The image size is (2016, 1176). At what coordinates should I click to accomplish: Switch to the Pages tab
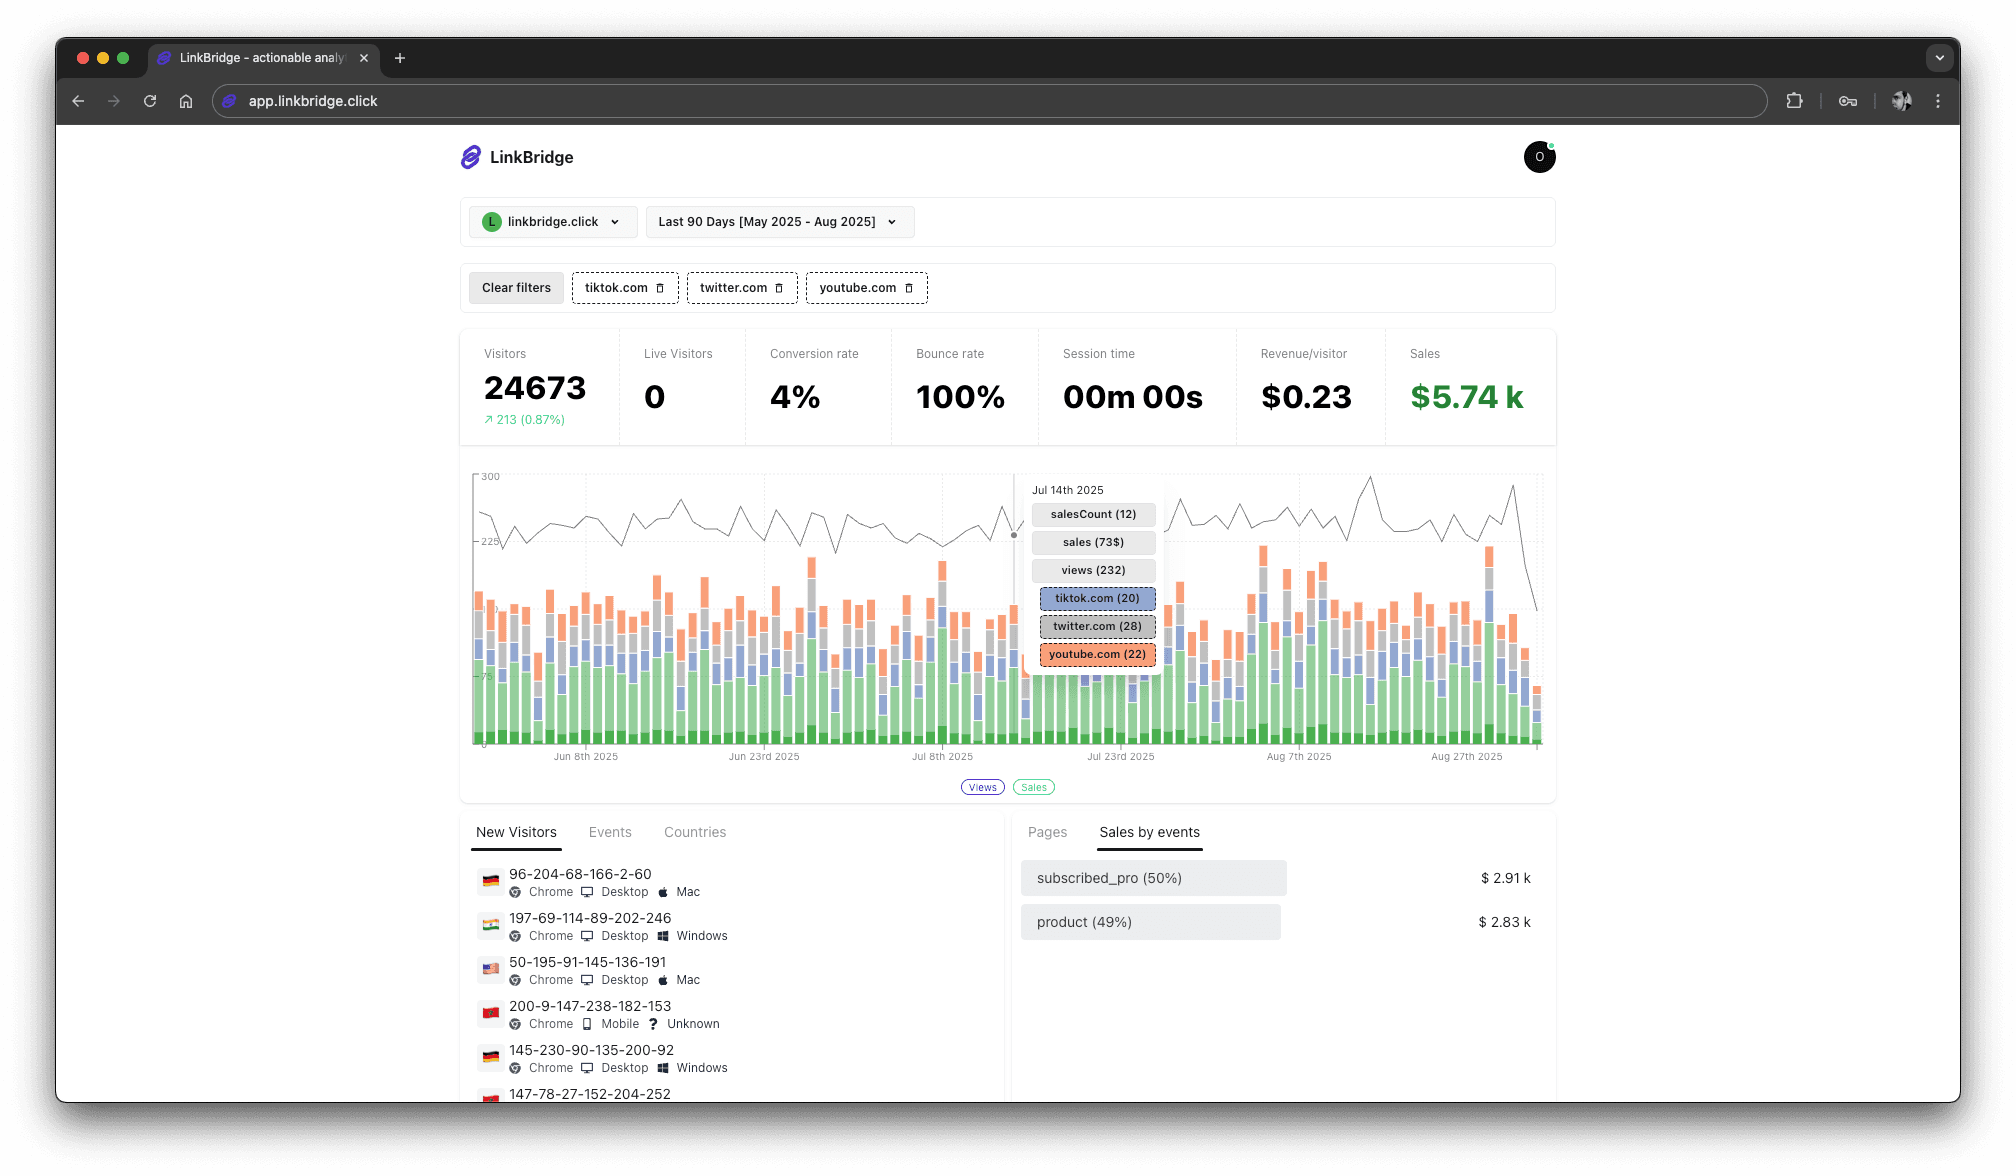1047,832
